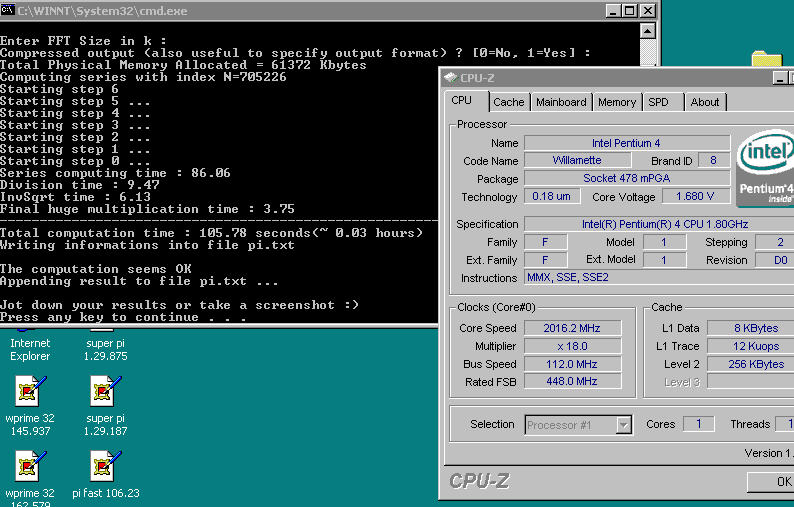Click the Cores count field

coord(699,424)
